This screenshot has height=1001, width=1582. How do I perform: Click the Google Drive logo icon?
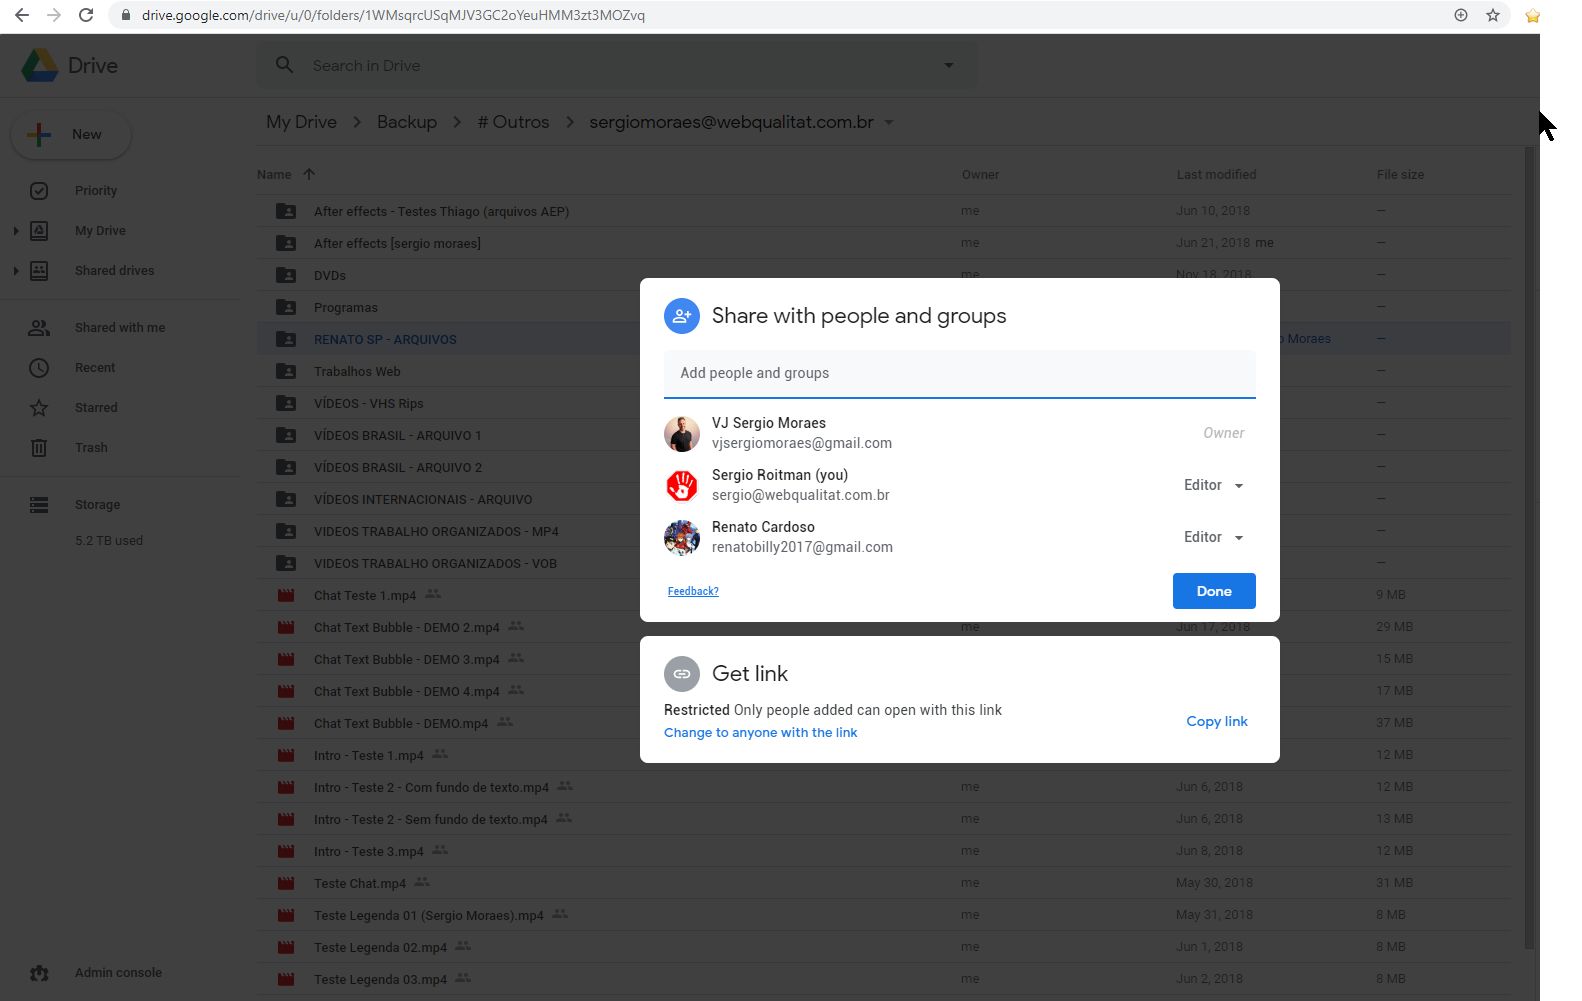point(40,66)
